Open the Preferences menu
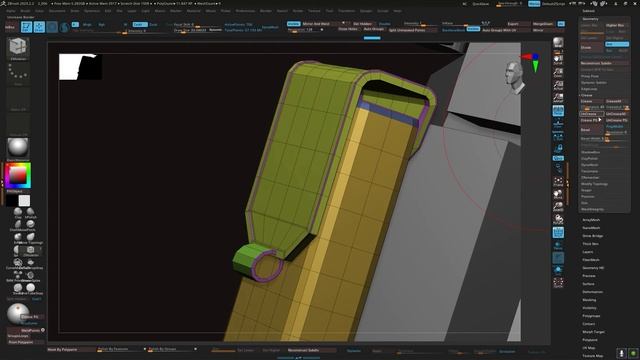640x360 pixels. coord(245,11)
